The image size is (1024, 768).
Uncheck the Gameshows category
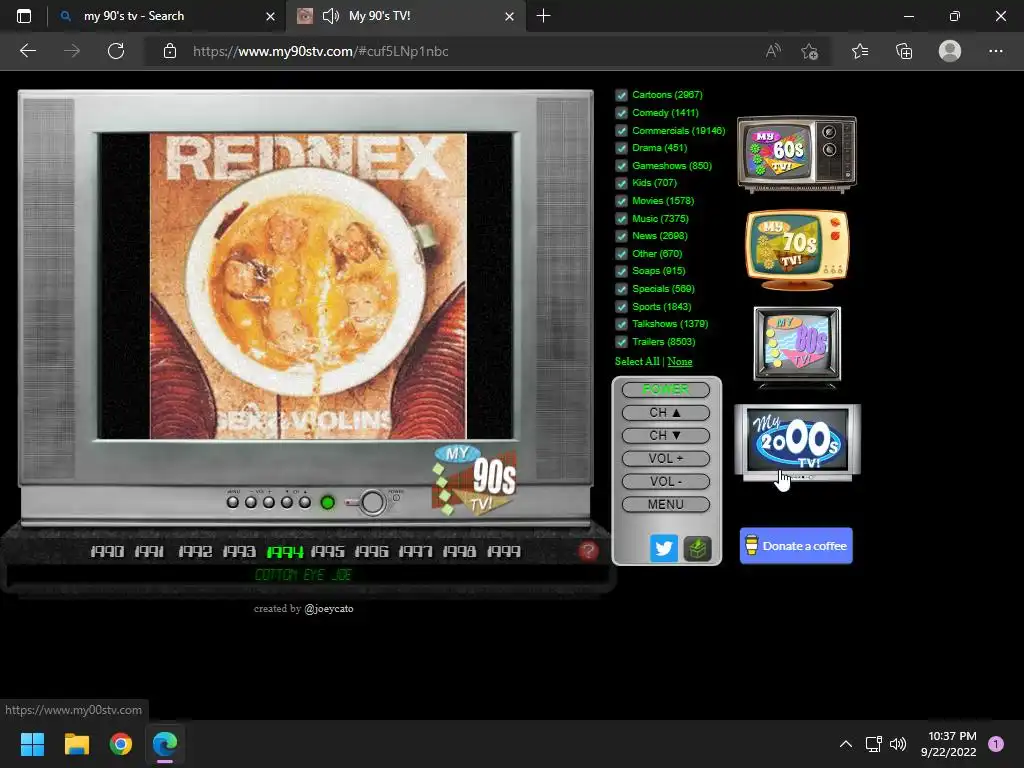[622, 166]
